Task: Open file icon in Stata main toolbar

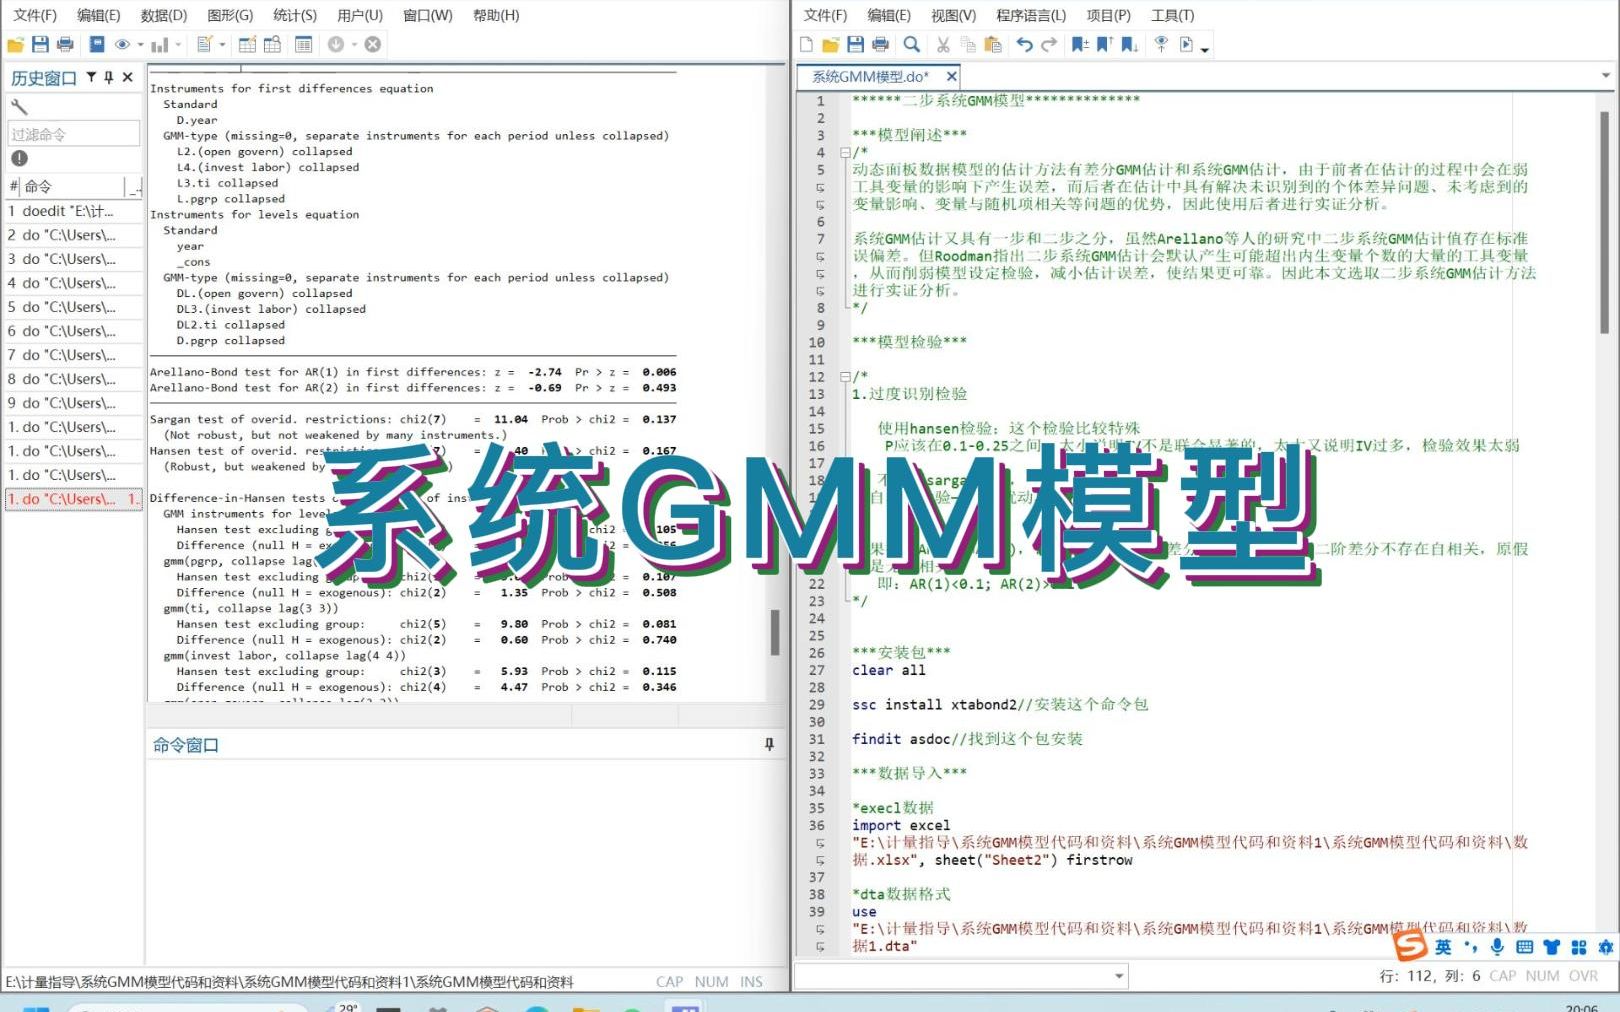Action: [15, 44]
